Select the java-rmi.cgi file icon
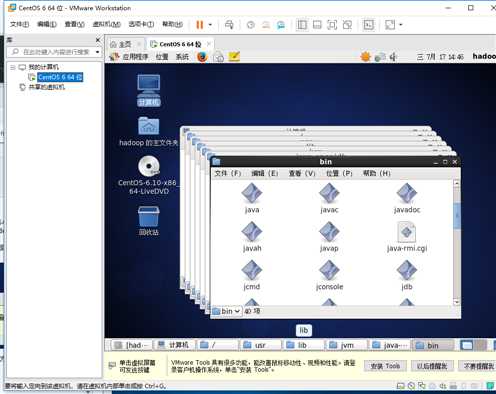496x394 pixels. [407, 237]
